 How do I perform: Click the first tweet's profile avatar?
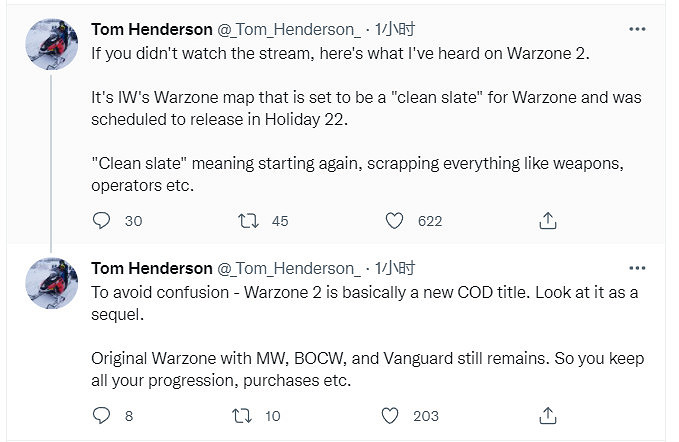point(50,43)
